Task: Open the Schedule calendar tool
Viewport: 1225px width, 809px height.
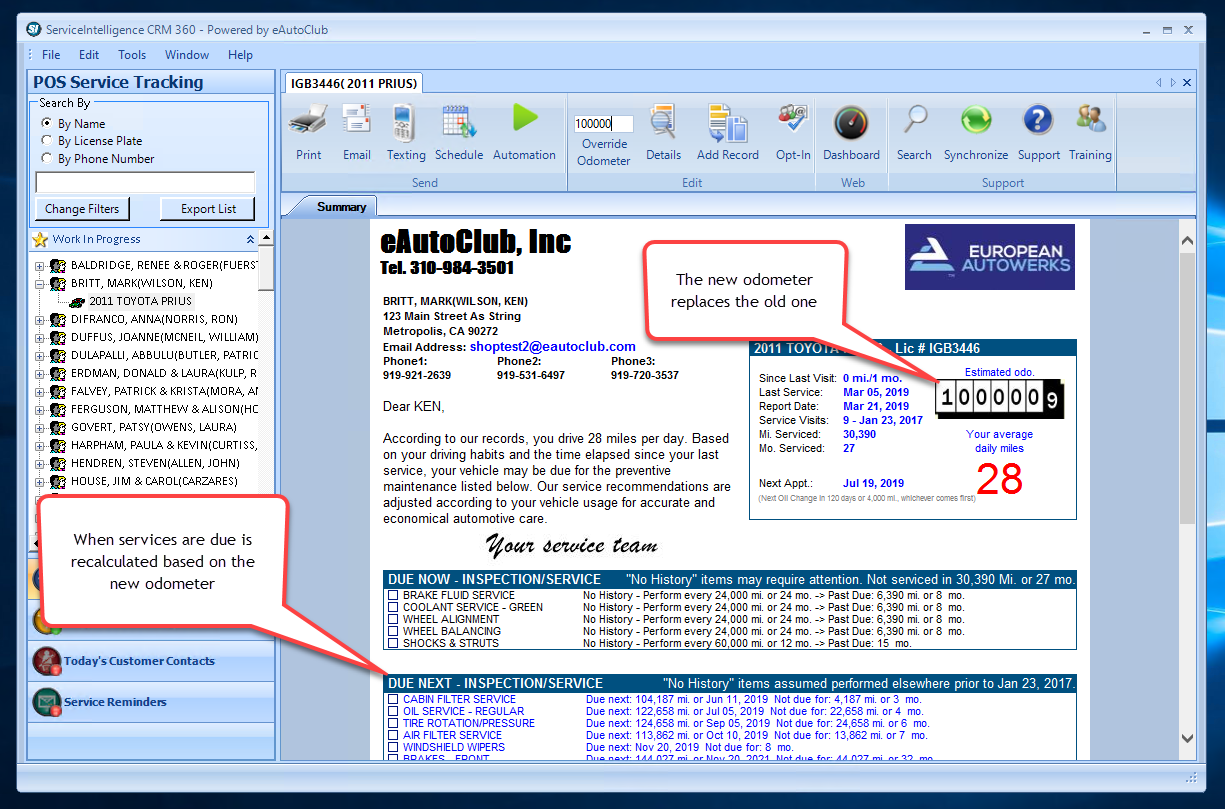Action: pyautogui.click(x=459, y=123)
